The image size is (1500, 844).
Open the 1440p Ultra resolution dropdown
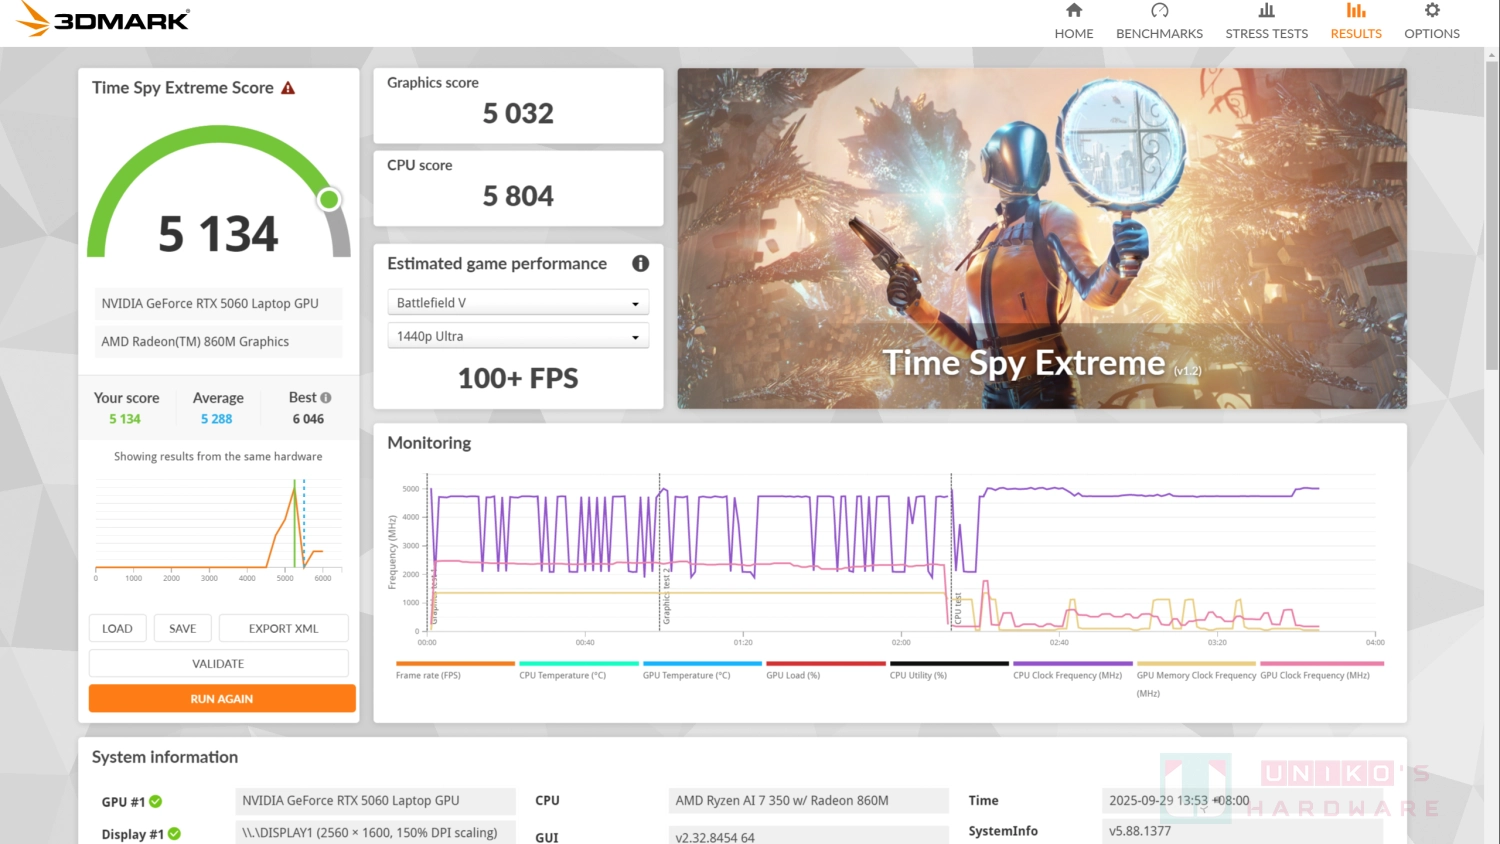pyautogui.click(x=518, y=336)
